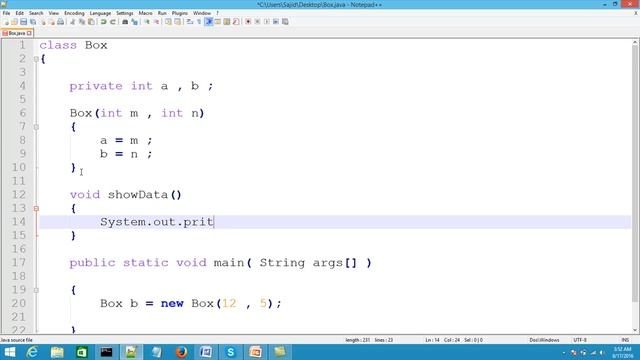The width and height of the screenshot is (640, 360).
Task: Open the Encoding menu
Action: pos(74,13)
